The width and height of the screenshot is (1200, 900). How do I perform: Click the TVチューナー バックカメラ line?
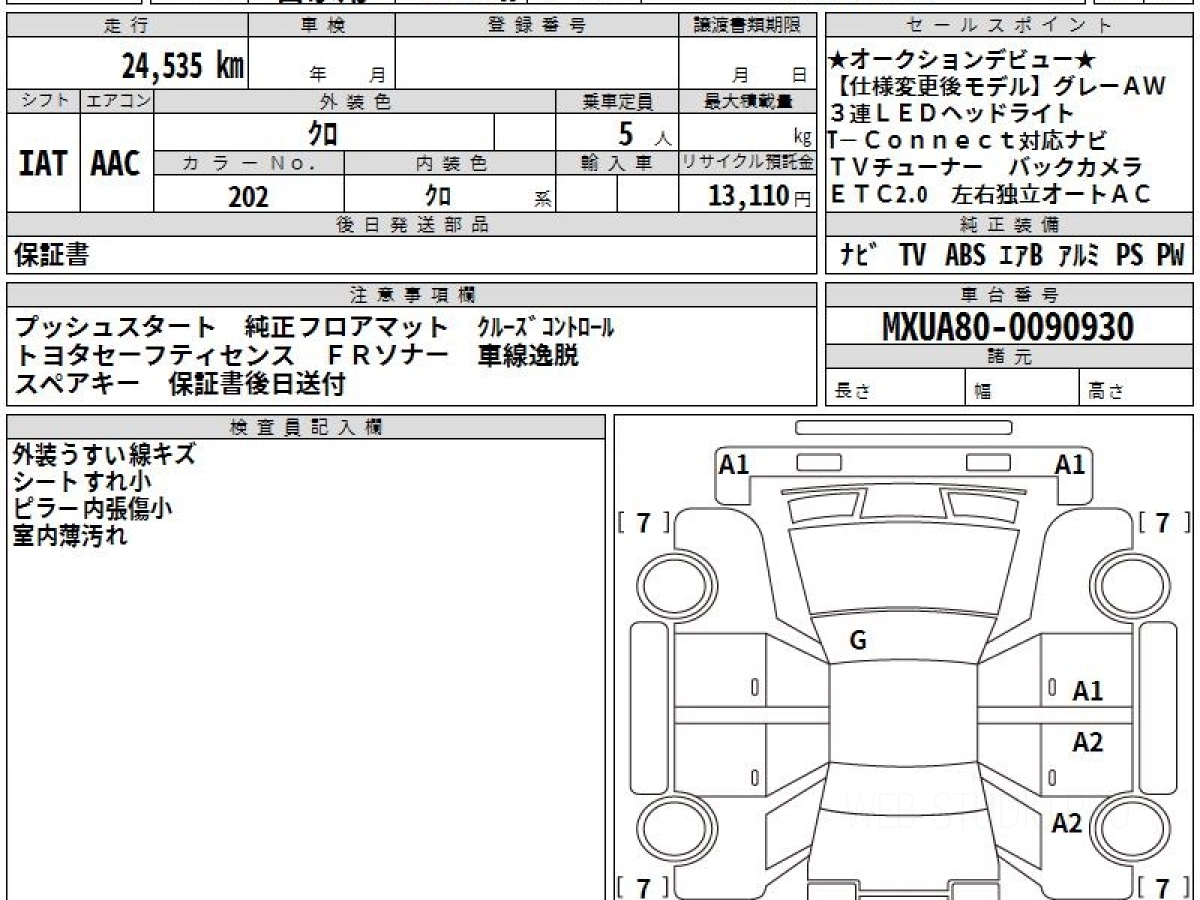point(986,168)
